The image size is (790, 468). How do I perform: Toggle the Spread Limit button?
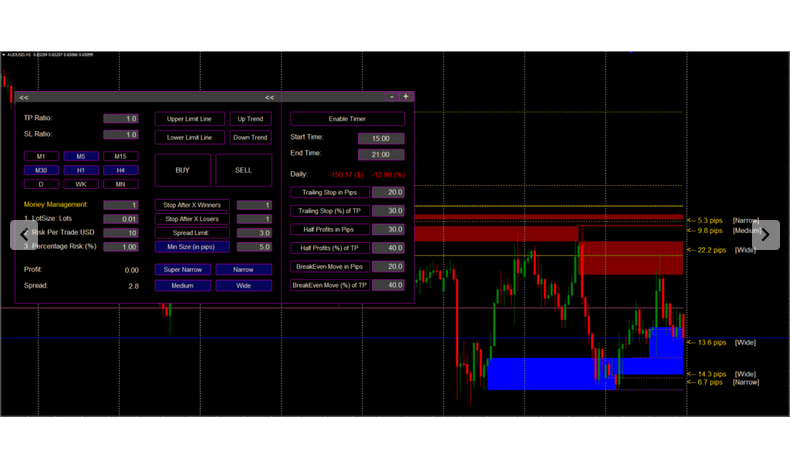point(192,233)
